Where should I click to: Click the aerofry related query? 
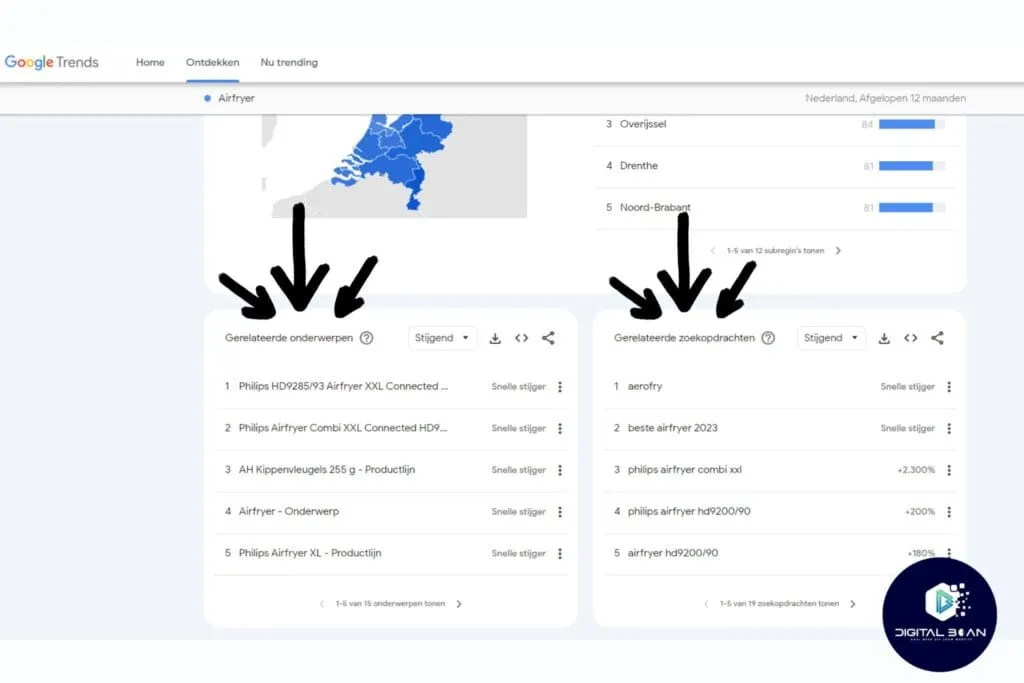(645, 386)
